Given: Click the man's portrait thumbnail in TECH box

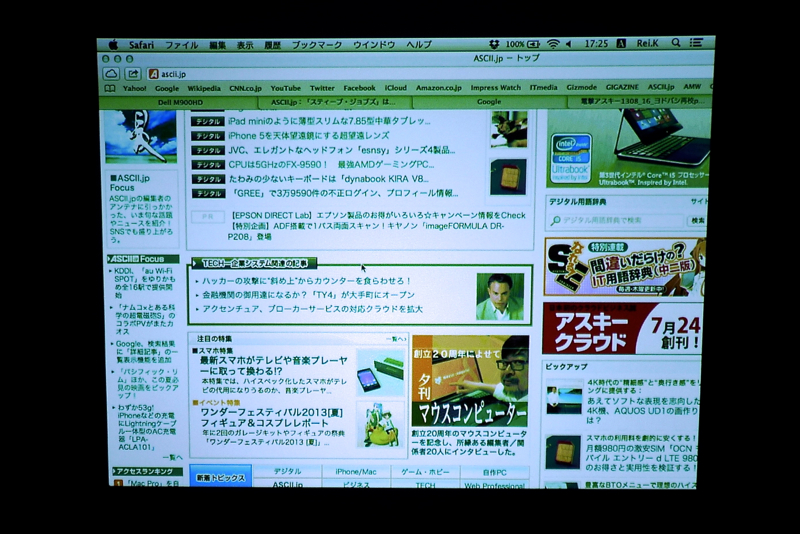Looking at the screenshot, I should [x=500, y=297].
